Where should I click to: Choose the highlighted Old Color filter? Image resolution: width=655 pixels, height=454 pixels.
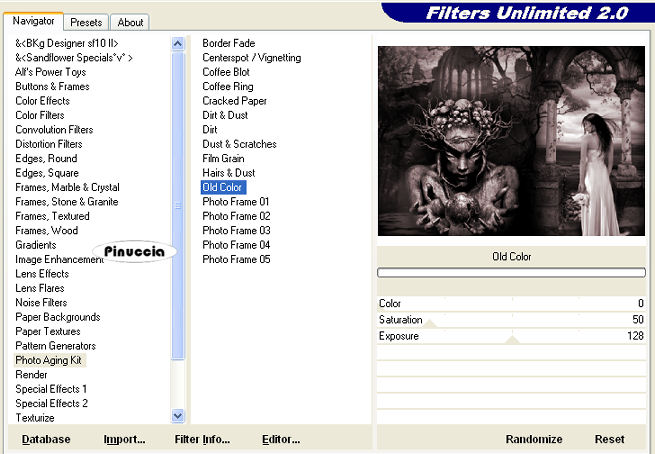click(x=223, y=188)
